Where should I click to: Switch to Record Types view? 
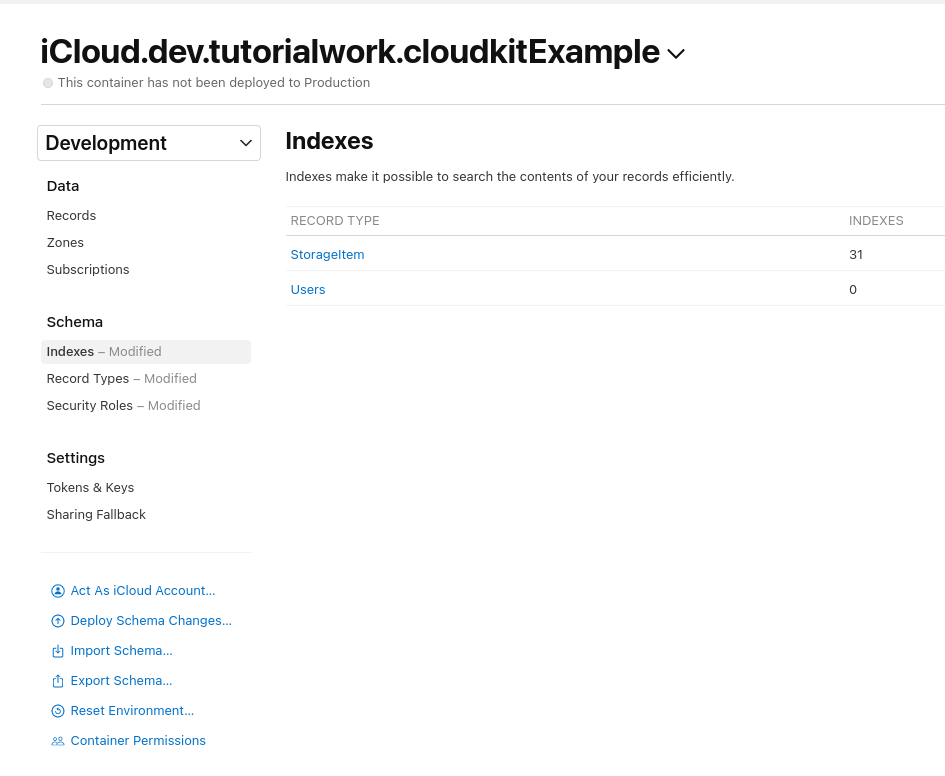88,378
